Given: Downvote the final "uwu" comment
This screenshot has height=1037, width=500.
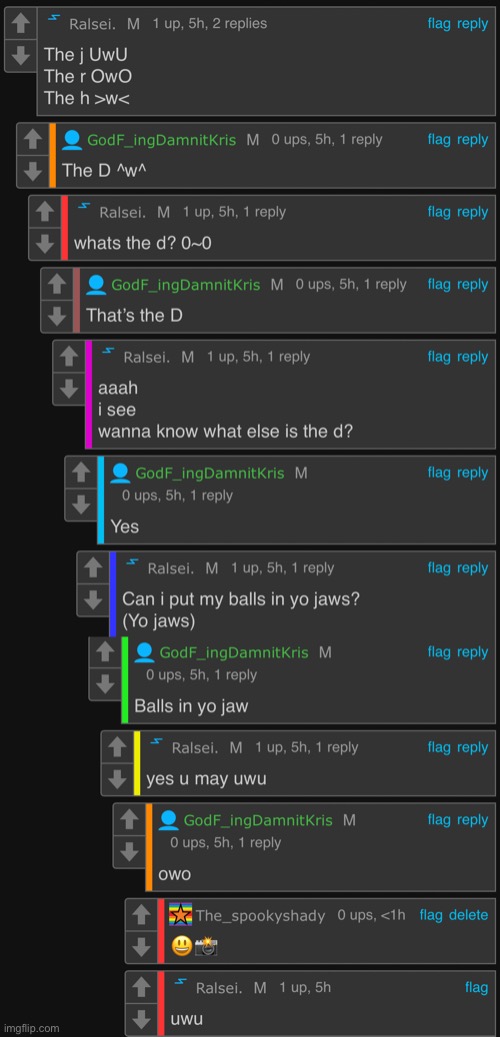Looking at the screenshot, I should point(141,1019).
